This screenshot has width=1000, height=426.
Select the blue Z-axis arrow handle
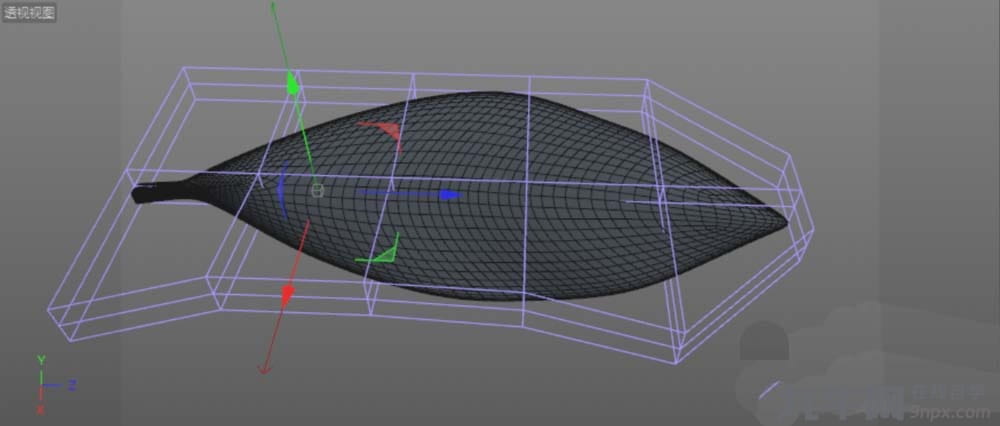pyautogui.click(x=450, y=195)
